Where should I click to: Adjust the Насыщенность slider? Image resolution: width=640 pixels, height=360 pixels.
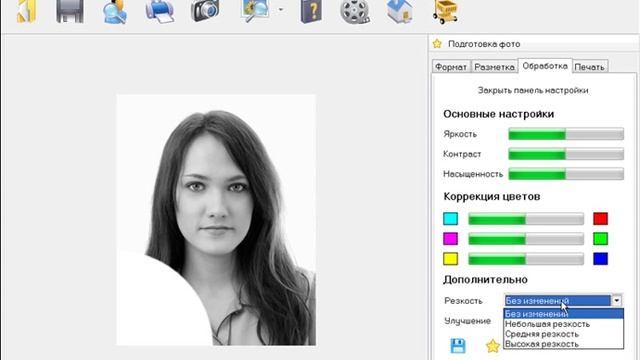566,174
